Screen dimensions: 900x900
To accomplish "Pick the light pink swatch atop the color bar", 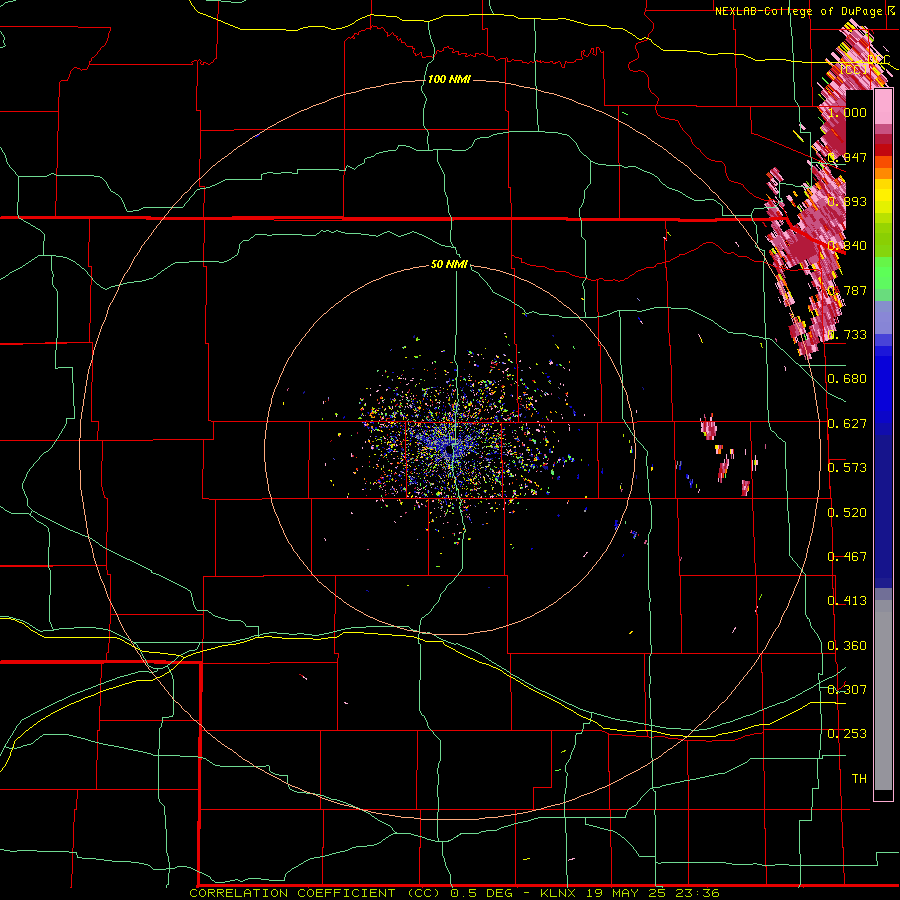I will pyautogui.click(x=883, y=107).
